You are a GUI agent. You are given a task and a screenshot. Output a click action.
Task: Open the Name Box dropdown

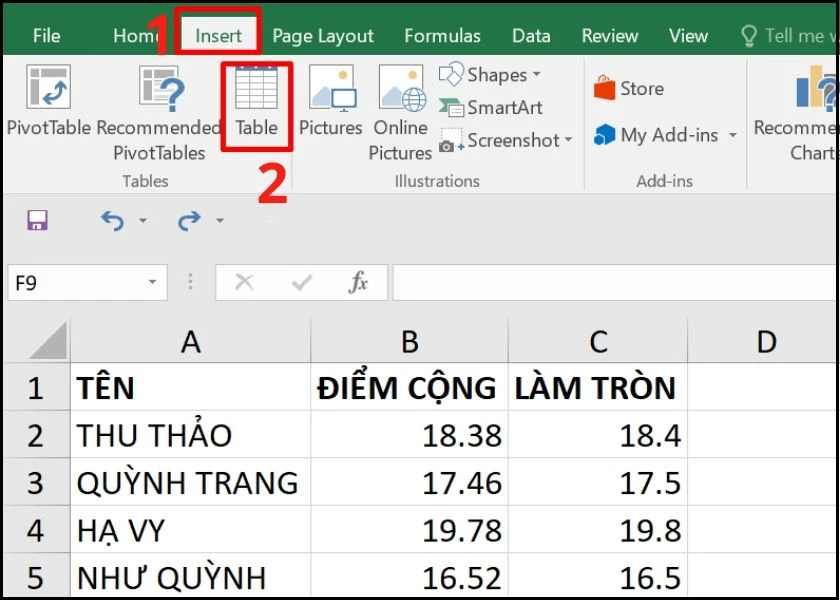point(152,282)
